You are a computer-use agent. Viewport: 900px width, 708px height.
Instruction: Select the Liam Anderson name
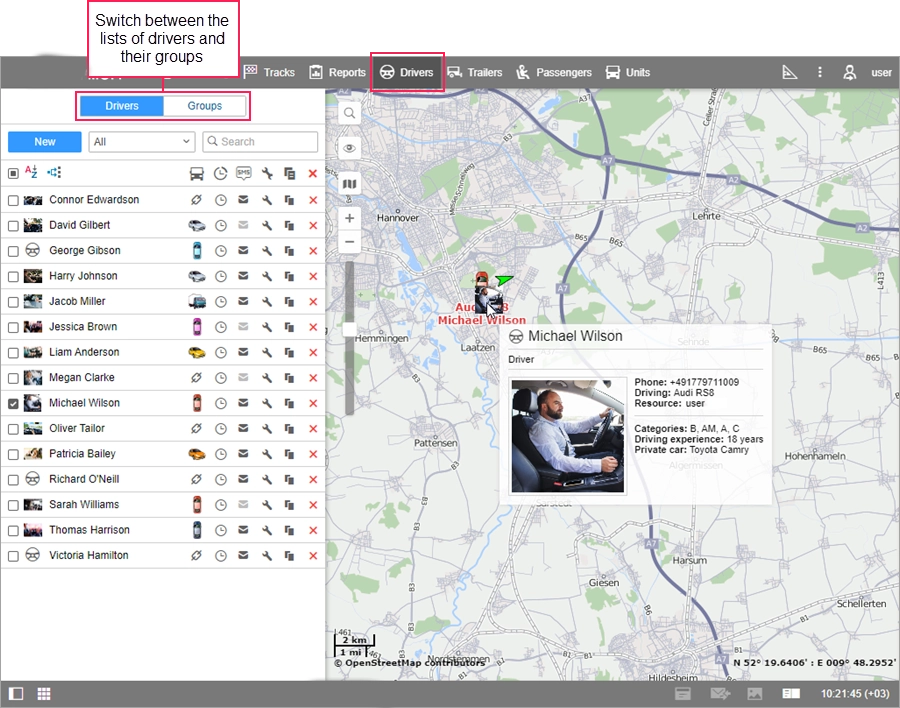click(x=84, y=352)
